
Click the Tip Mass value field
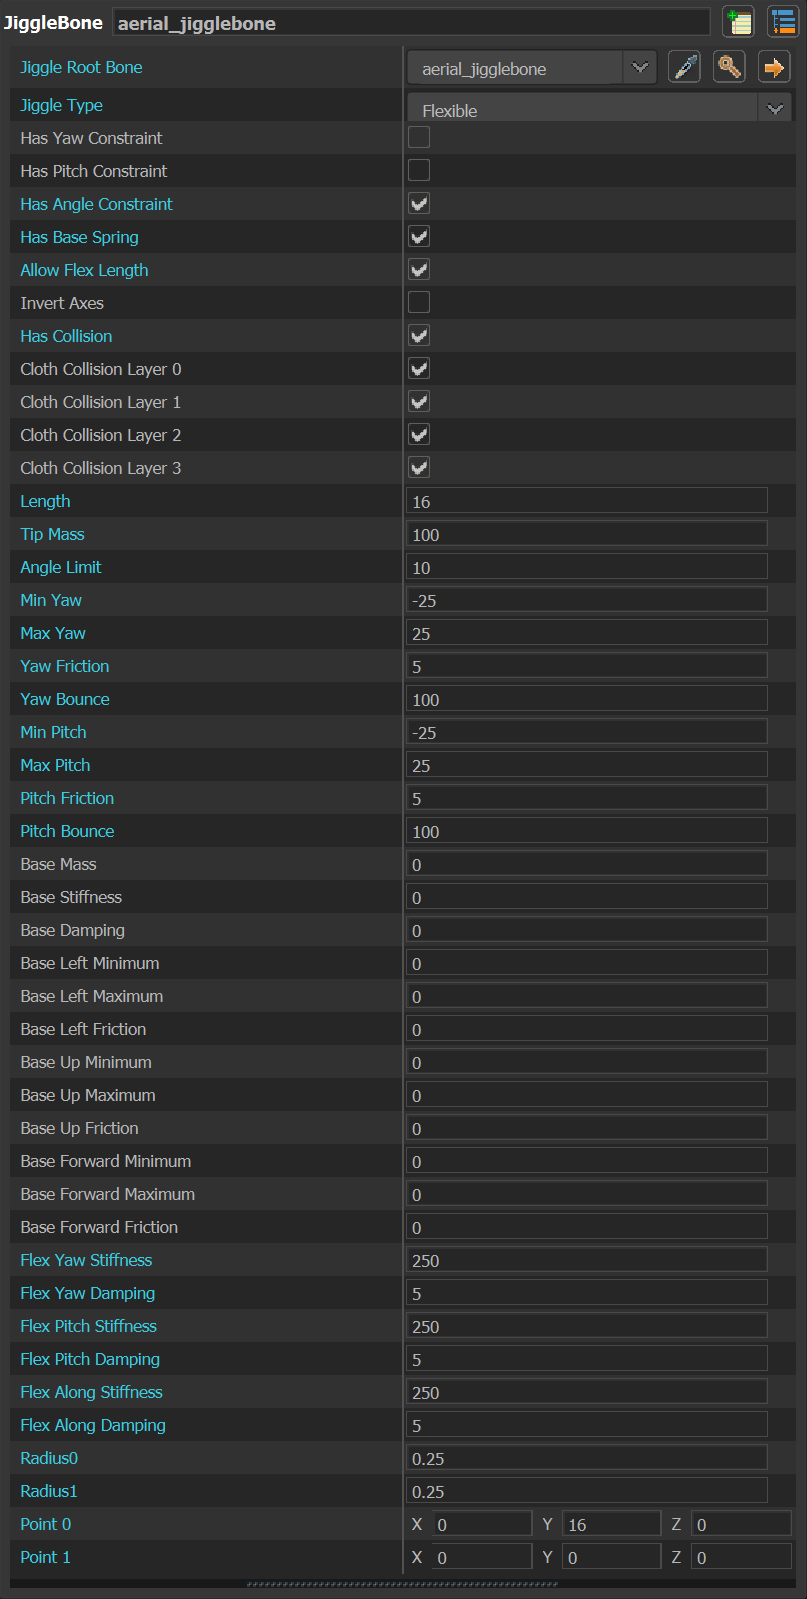pos(587,535)
